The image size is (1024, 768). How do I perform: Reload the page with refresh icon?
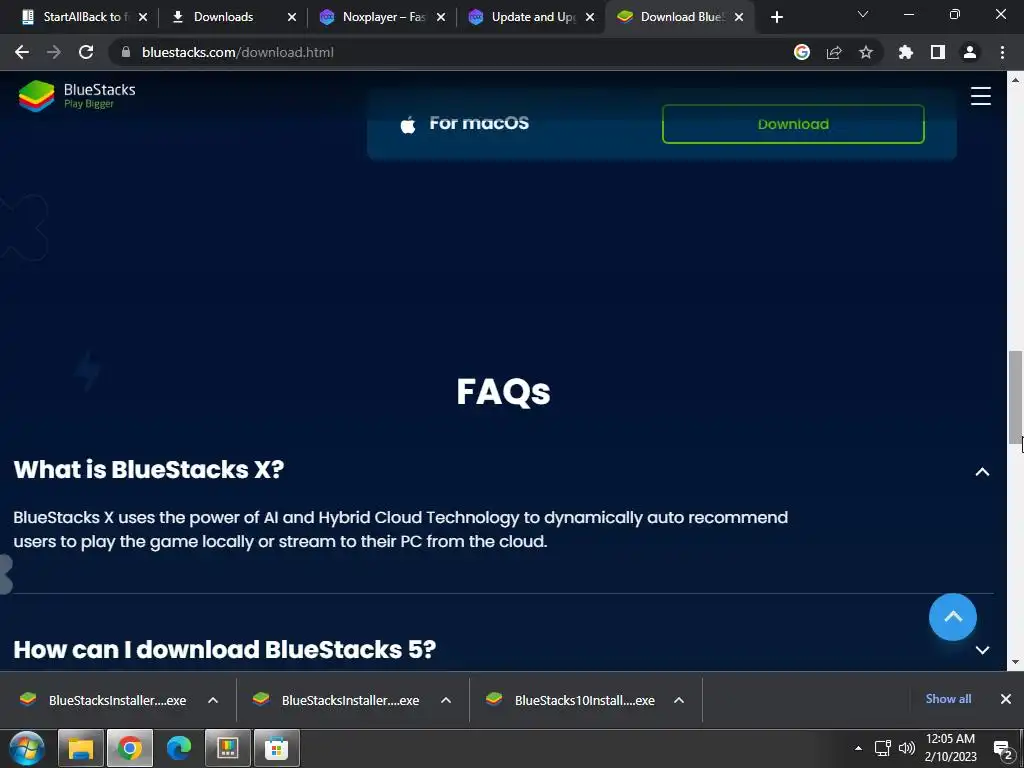[x=86, y=52]
